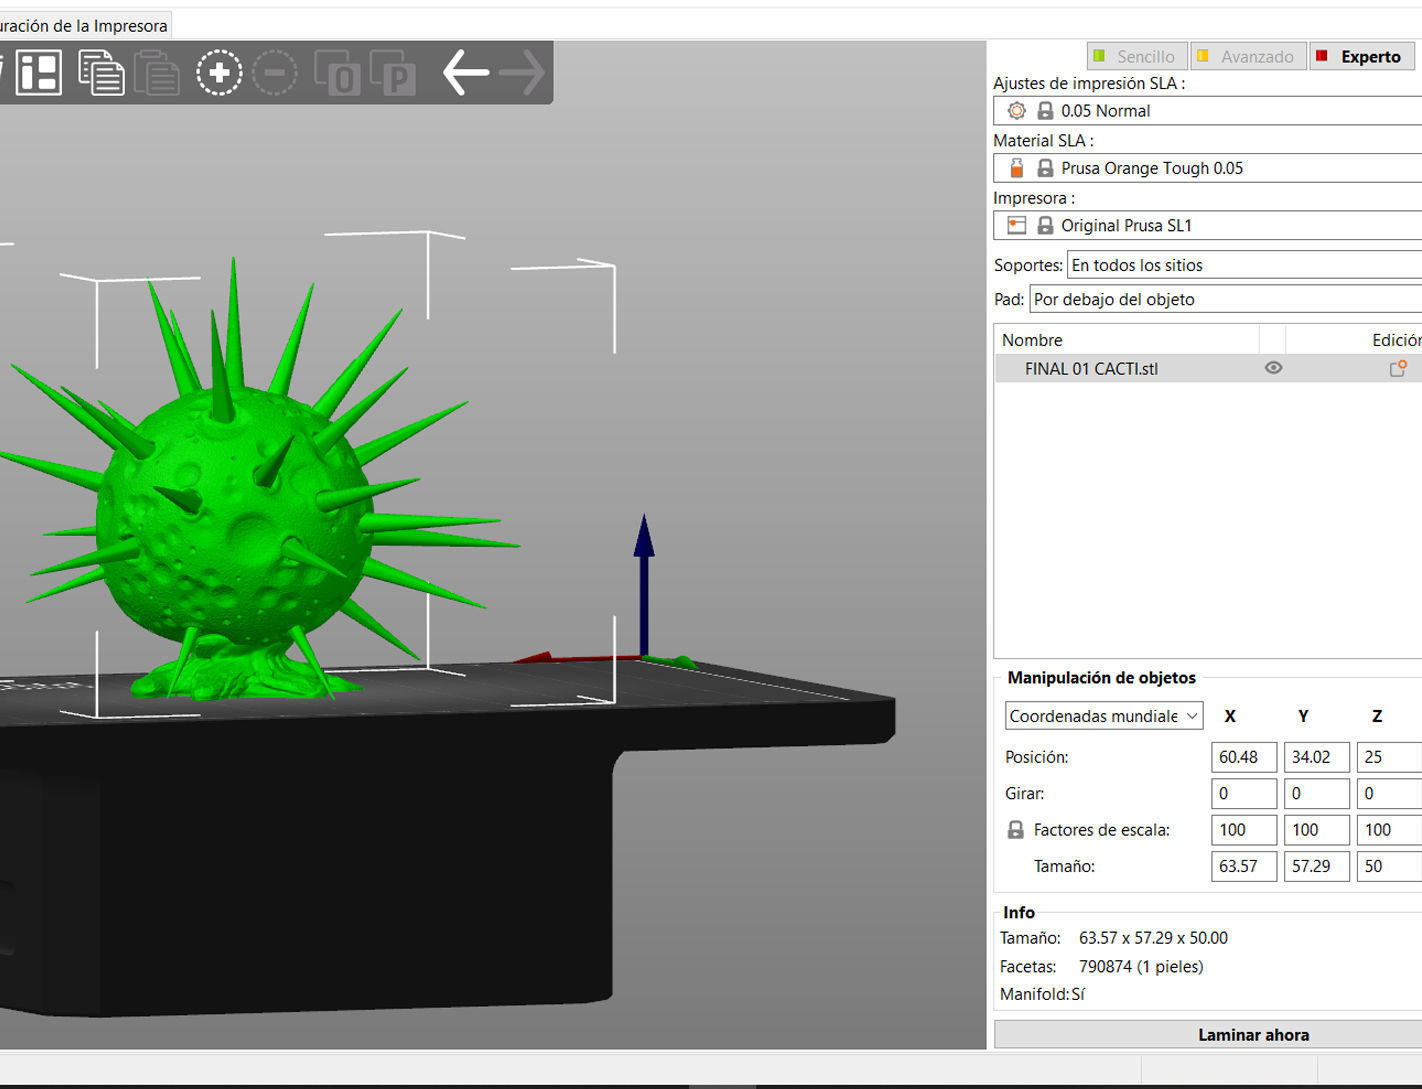Click the Ajustes de impresión SLA label
1422x1089 pixels.
click(x=1089, y=83)
